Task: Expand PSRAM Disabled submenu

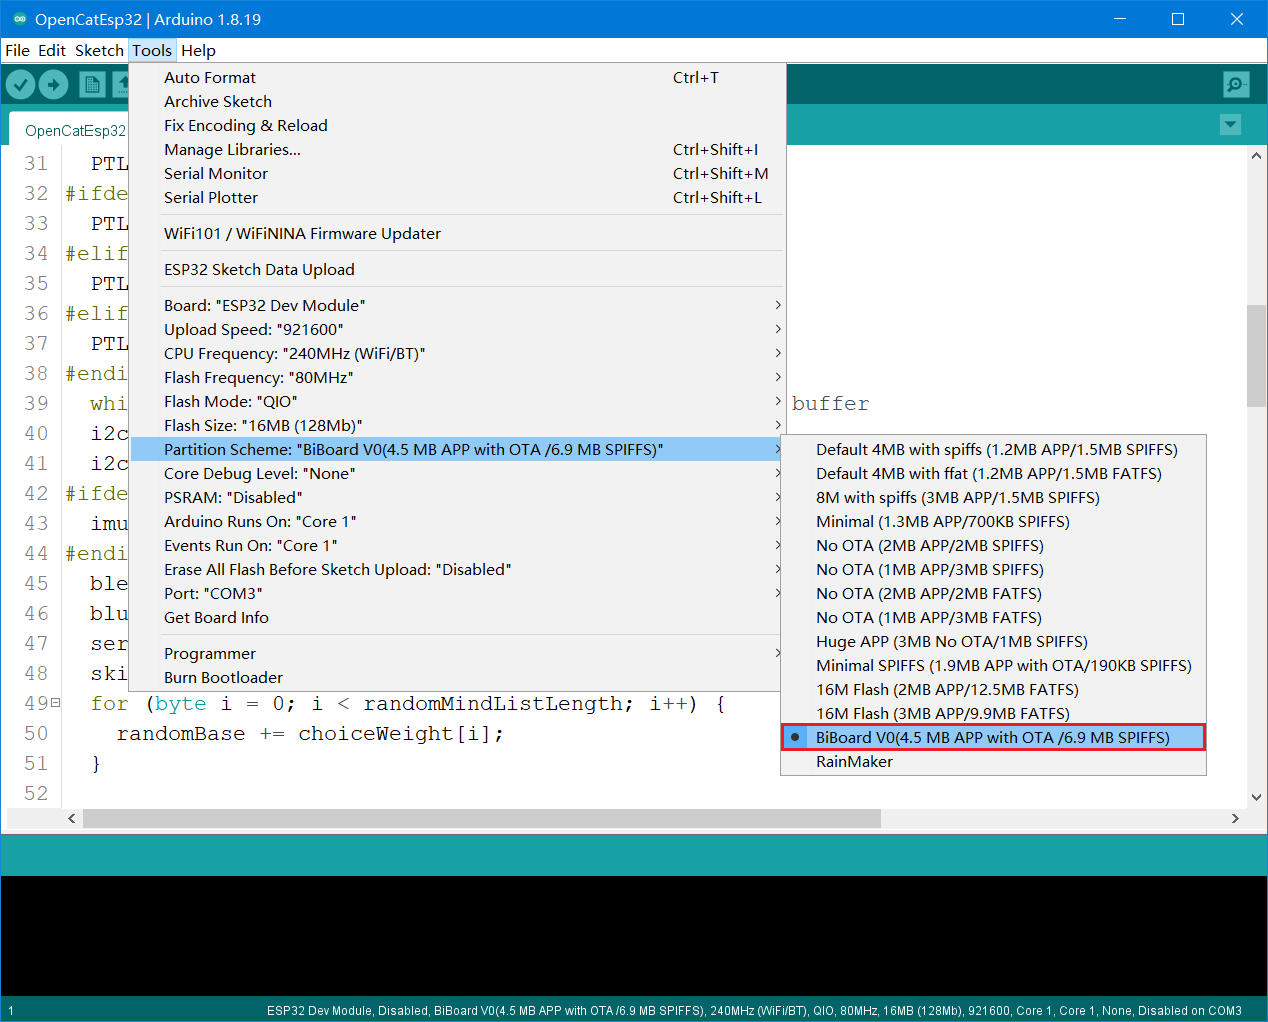Action: click(x=457, y=497)
